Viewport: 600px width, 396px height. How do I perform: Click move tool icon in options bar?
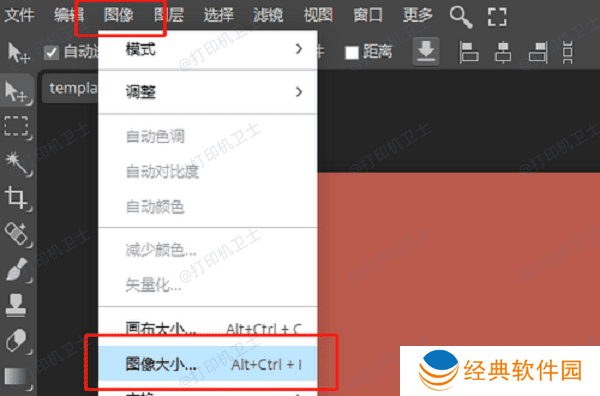tap(18, 52)
